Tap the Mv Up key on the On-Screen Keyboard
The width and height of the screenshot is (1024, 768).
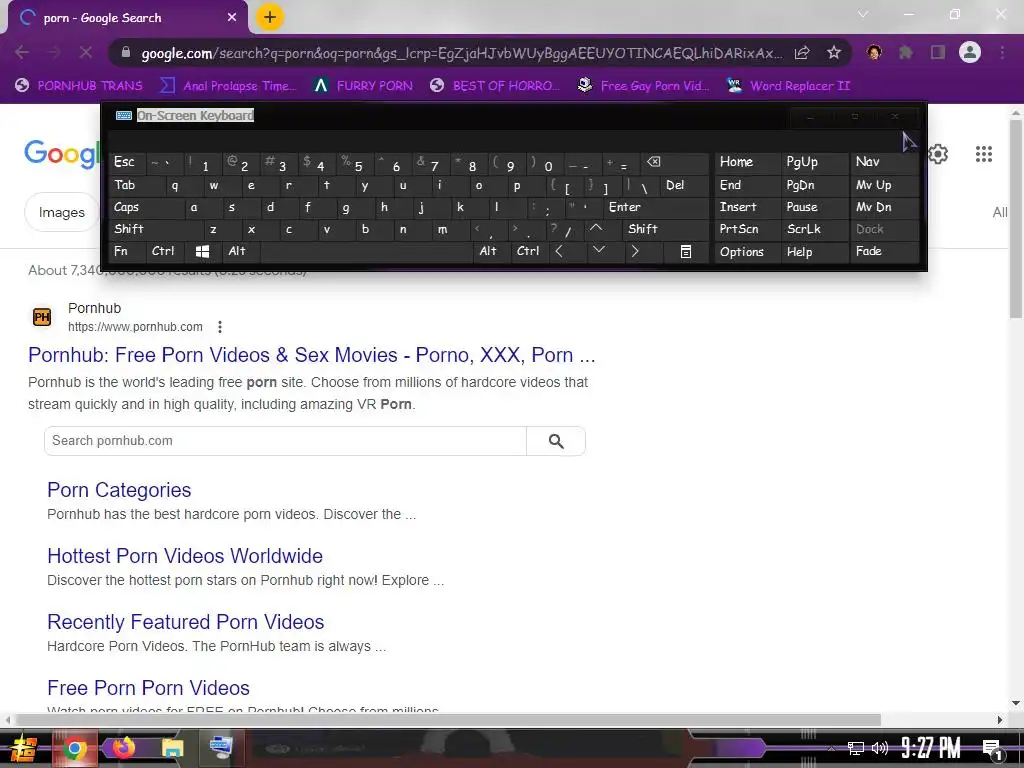coord(885,185)
